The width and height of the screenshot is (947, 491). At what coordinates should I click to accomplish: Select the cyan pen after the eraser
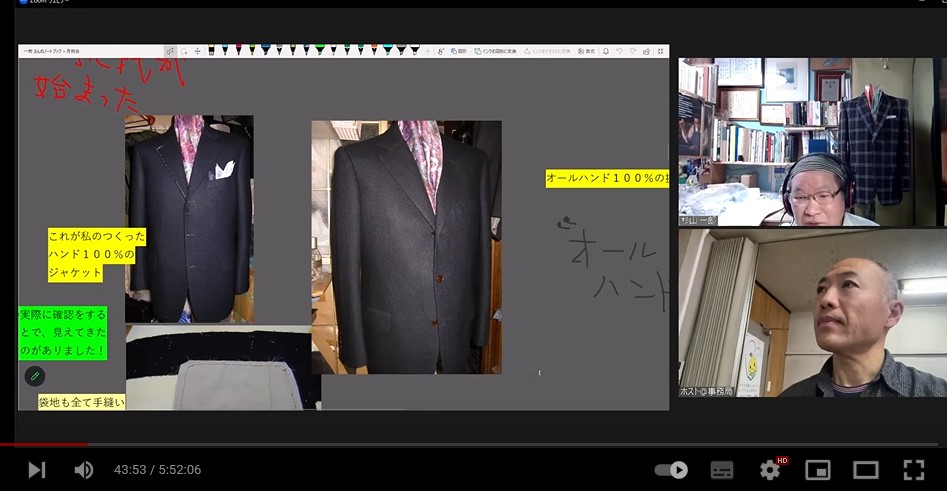pyautogui.click(x=225, y=51)
